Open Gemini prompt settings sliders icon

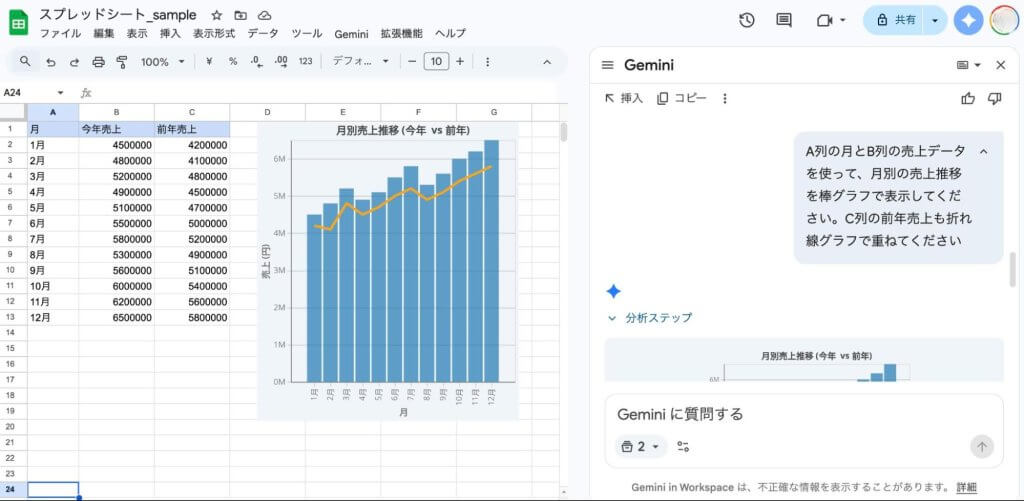pyautogui.click(x=683, y=447)
